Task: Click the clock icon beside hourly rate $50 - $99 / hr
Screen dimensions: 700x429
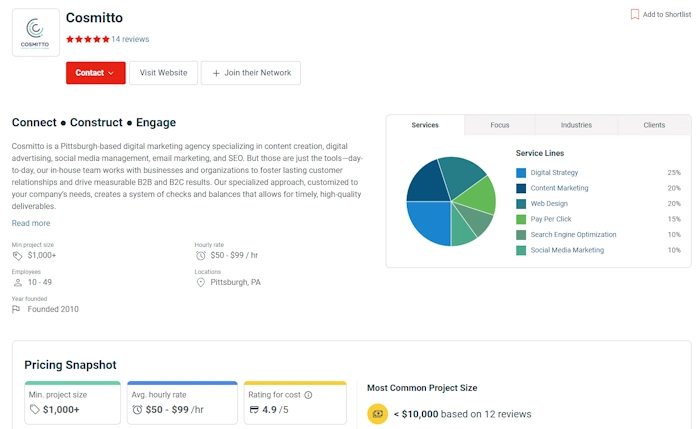Action: coord(200,256)
